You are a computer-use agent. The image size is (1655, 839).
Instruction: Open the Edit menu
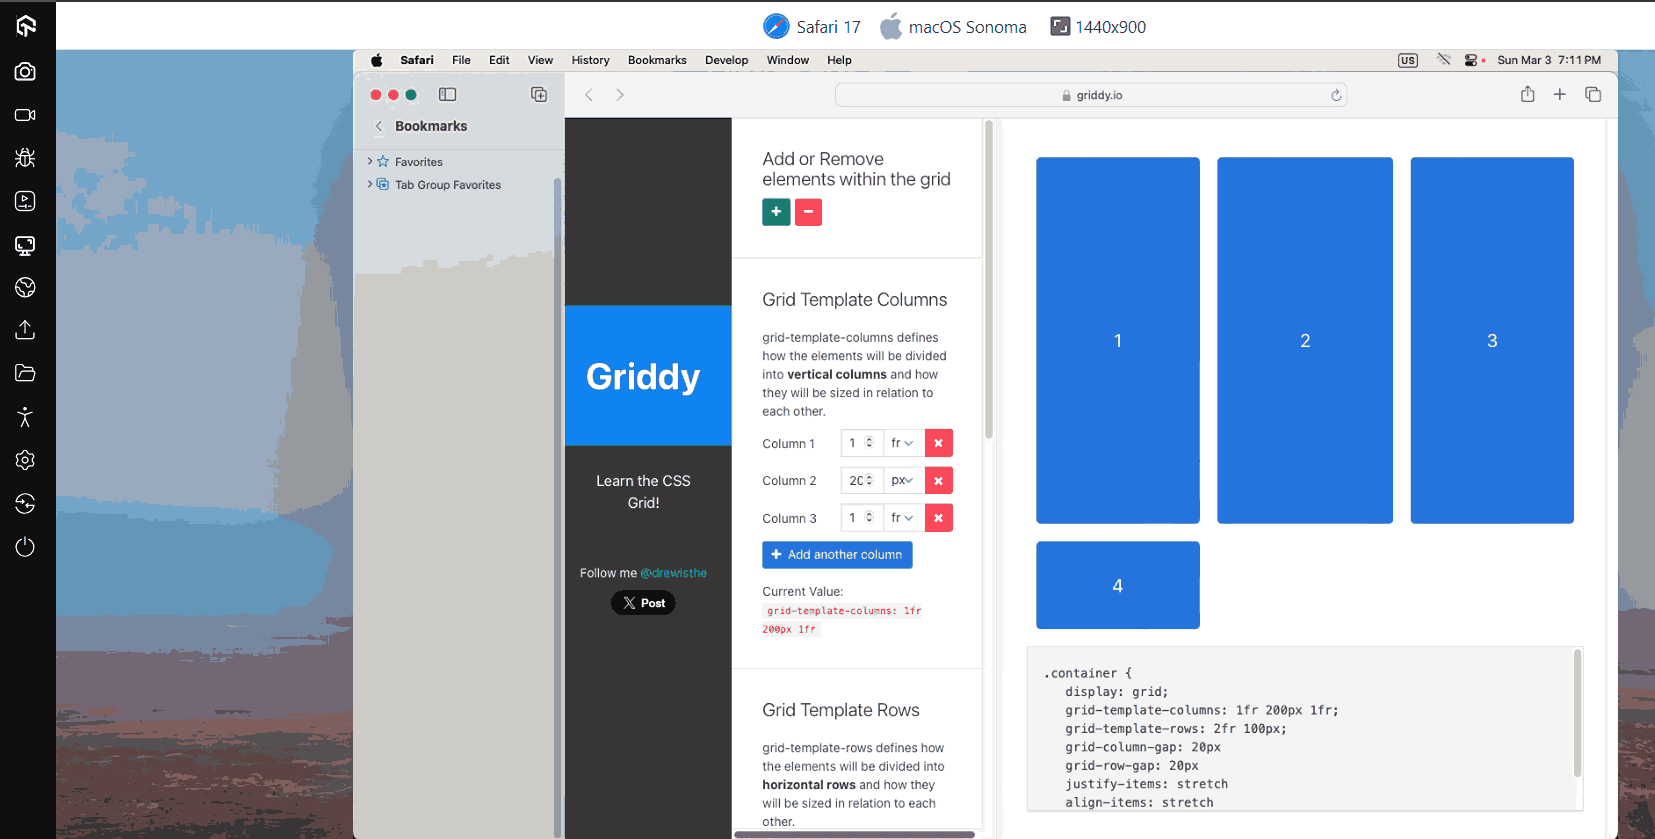tap(499, 60)
